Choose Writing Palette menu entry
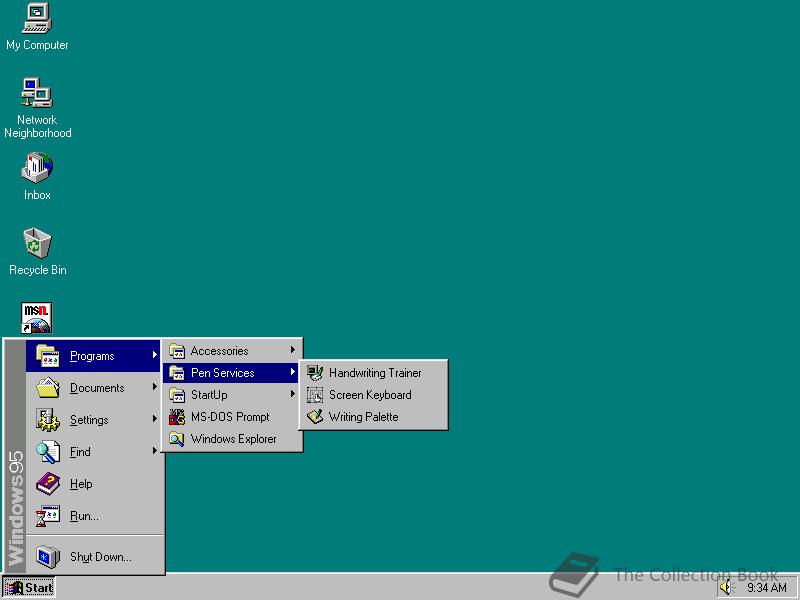 coord(373,417)
